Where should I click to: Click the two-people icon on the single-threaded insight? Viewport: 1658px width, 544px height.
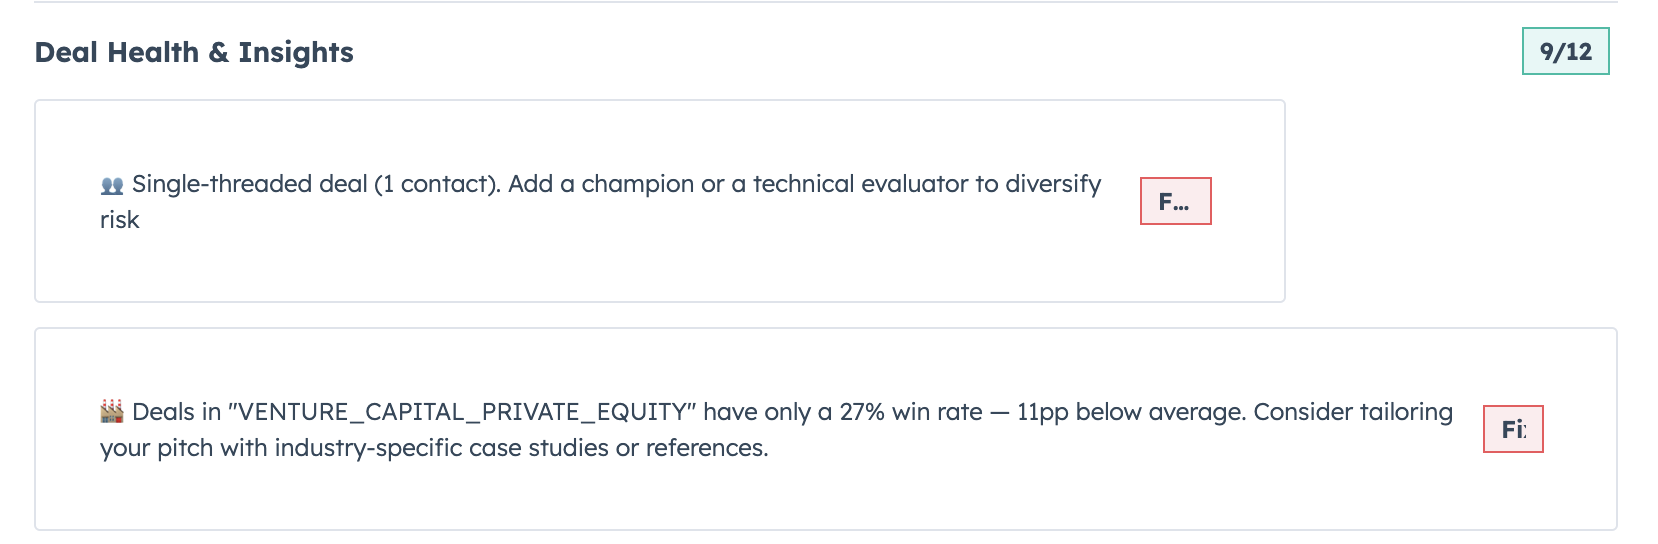(112, 186)
